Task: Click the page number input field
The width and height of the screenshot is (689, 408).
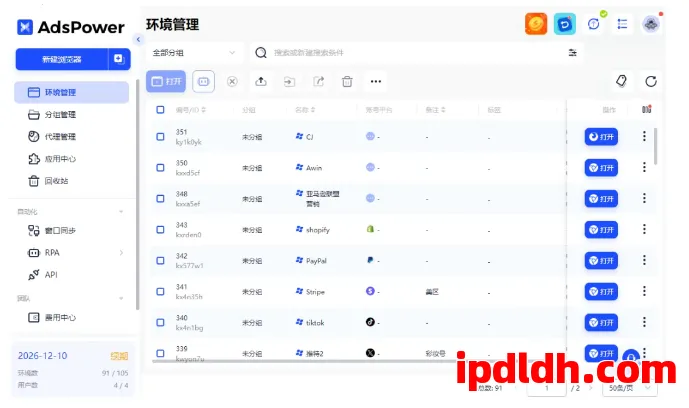Action: [547, 388]
